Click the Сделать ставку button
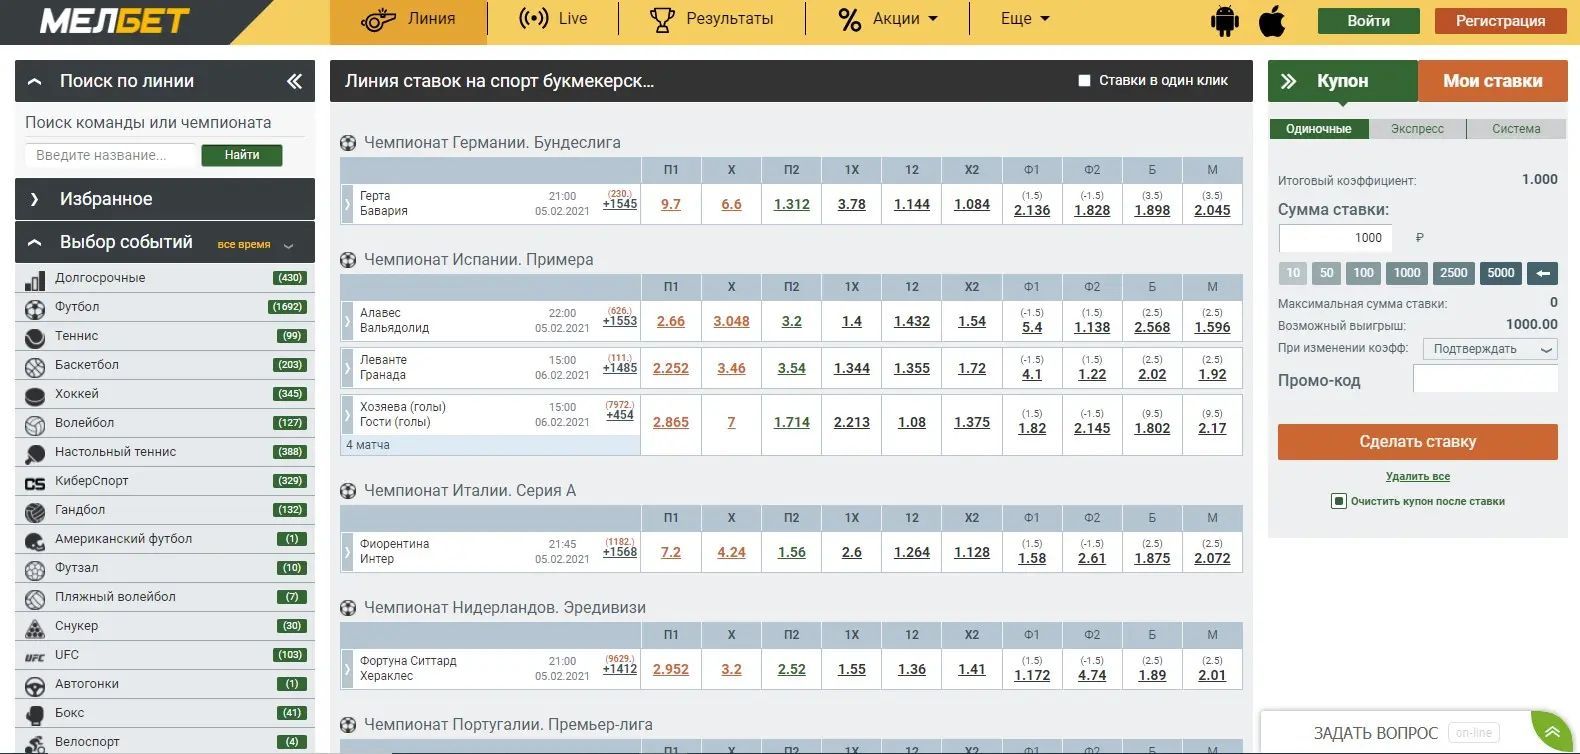1580x754 pixels. [x=1418, y=442]
